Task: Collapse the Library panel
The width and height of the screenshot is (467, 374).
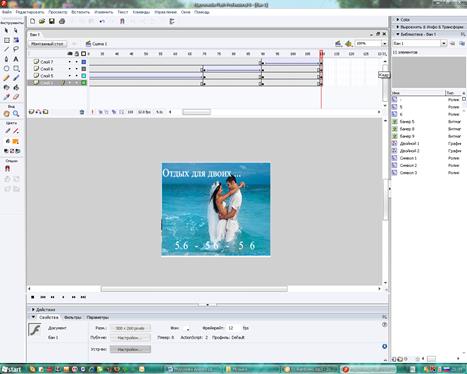Action: pos(398,34)
